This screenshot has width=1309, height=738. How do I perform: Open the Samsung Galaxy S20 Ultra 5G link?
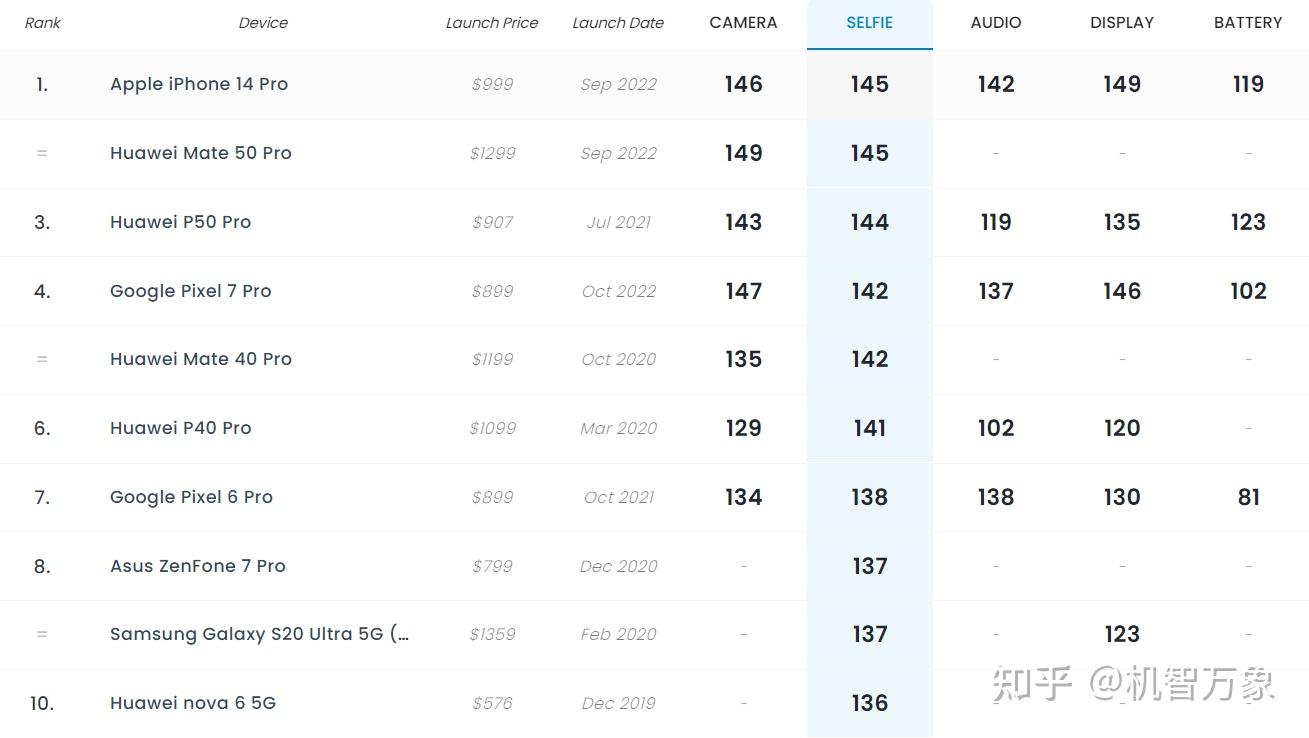pyautogui.click(x=259, y=634)
